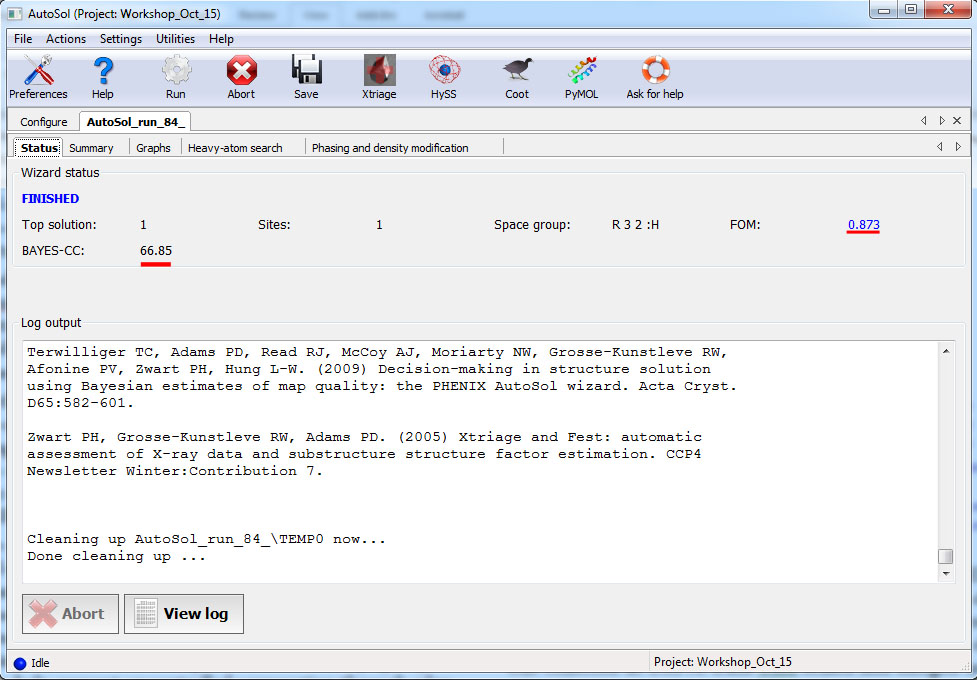This screenshot has width=977, height=680.
Task: Click the 'Sites:' label
Action: (274, 225)
